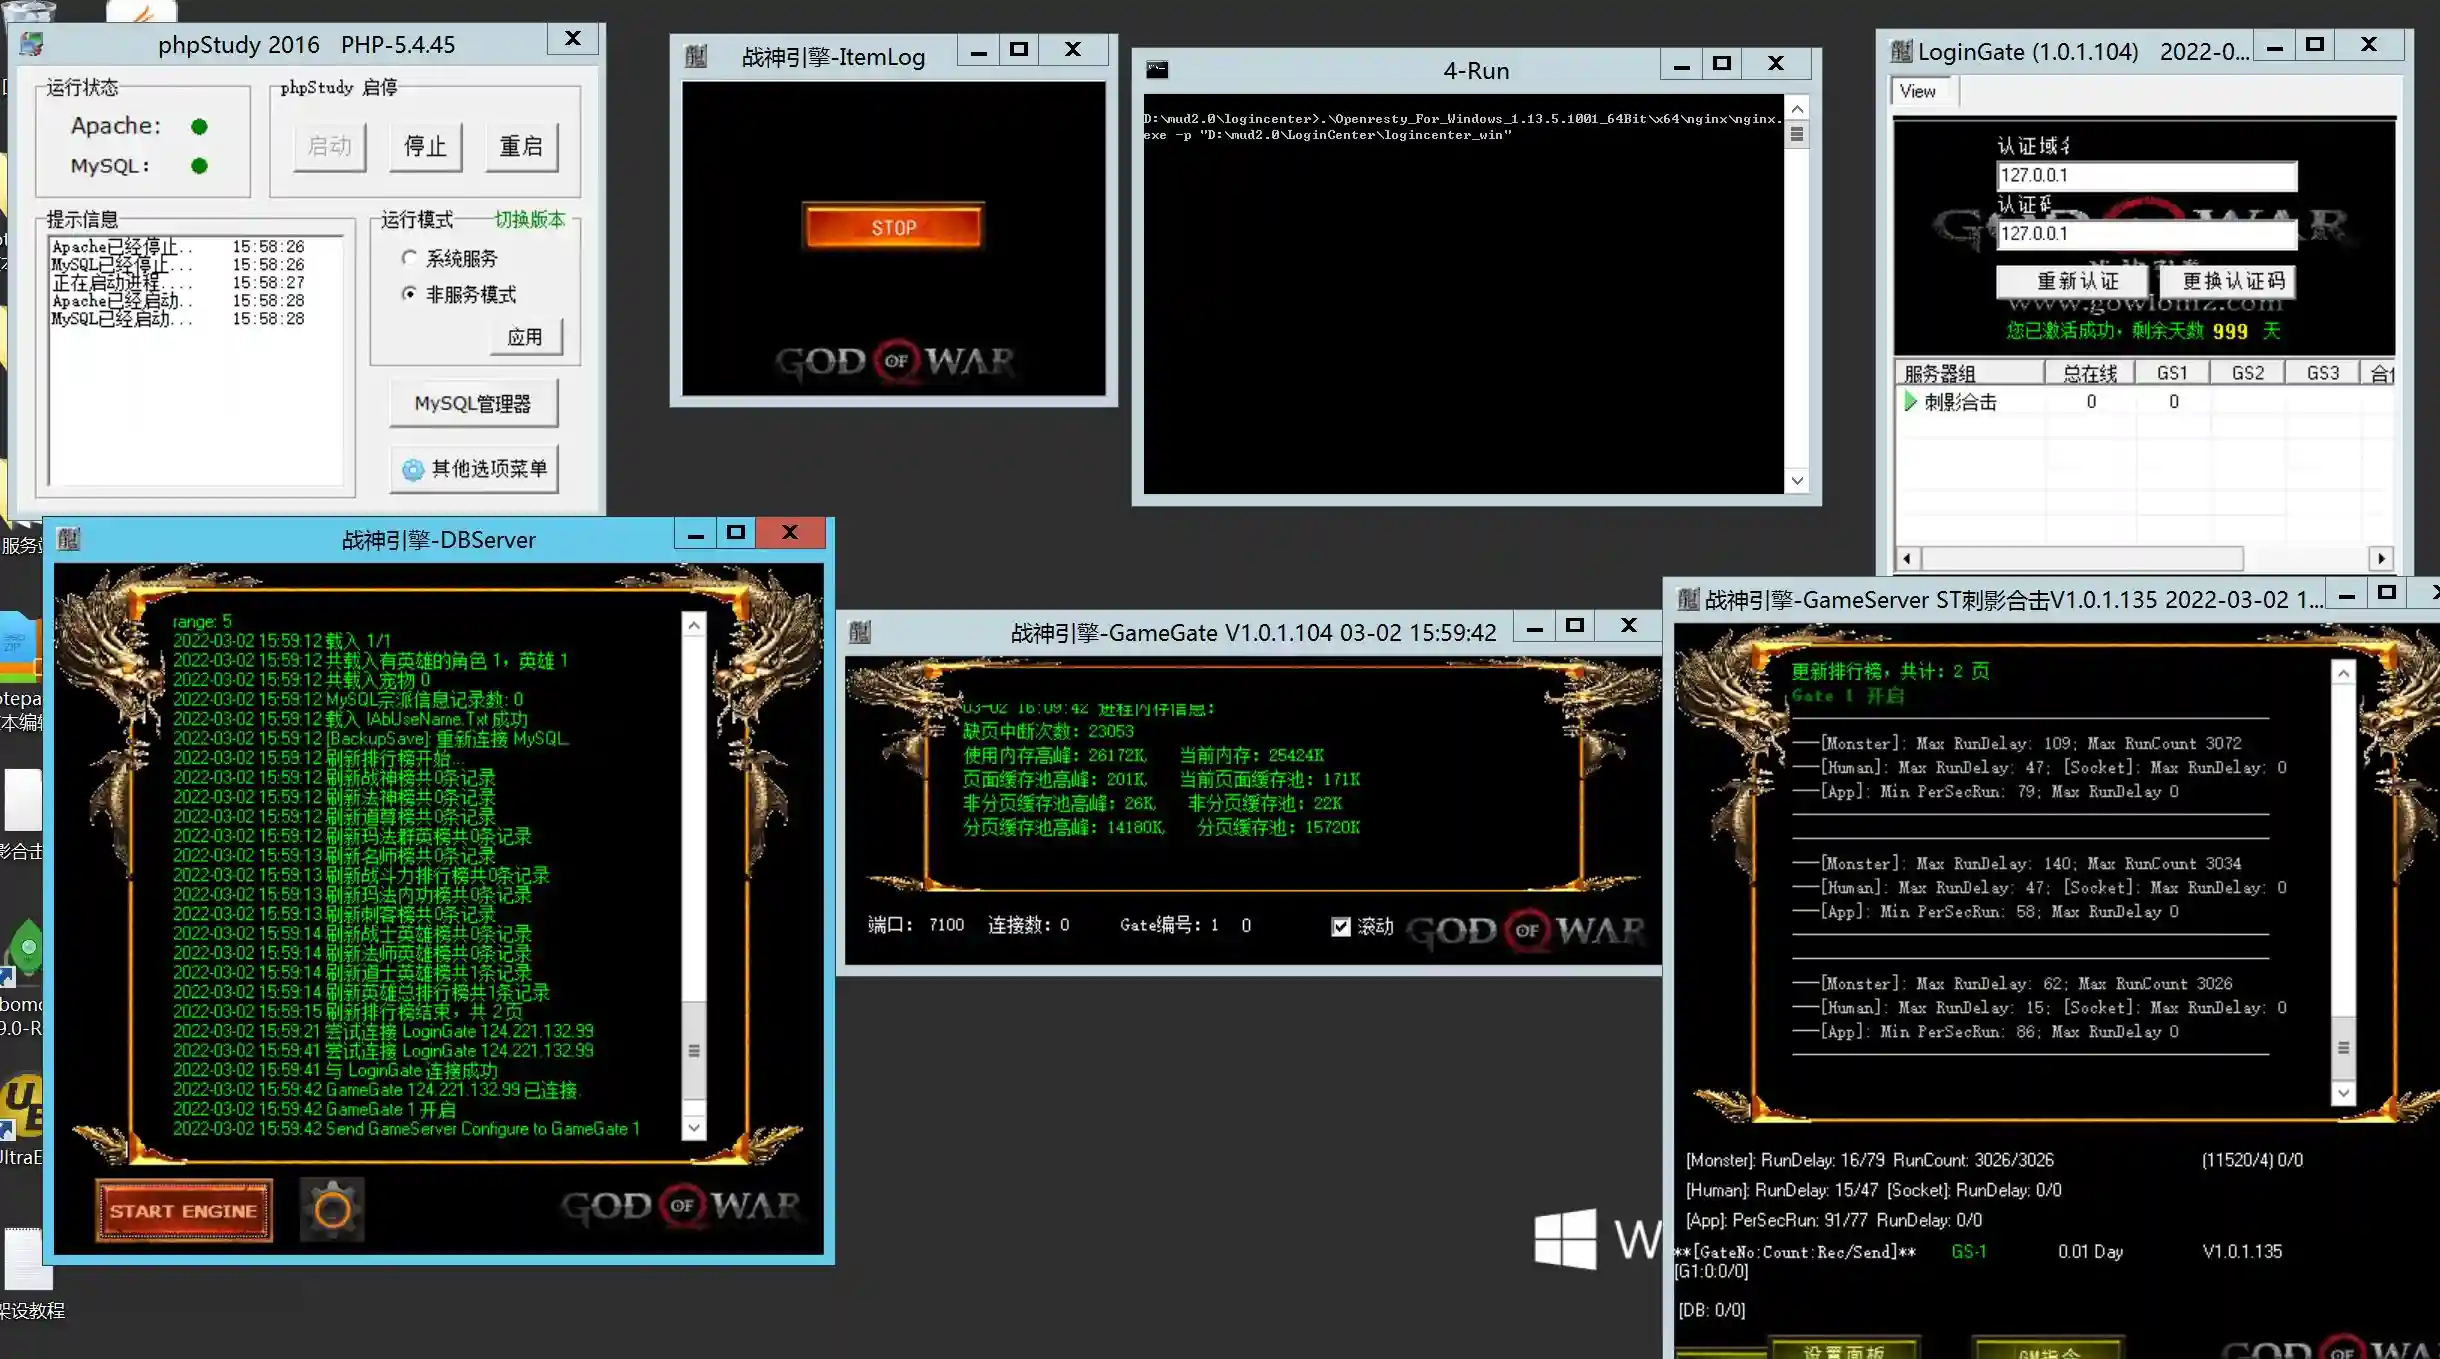Click the GameServer window title icon
The image size is (2440, 1359).
point(1688,599)
